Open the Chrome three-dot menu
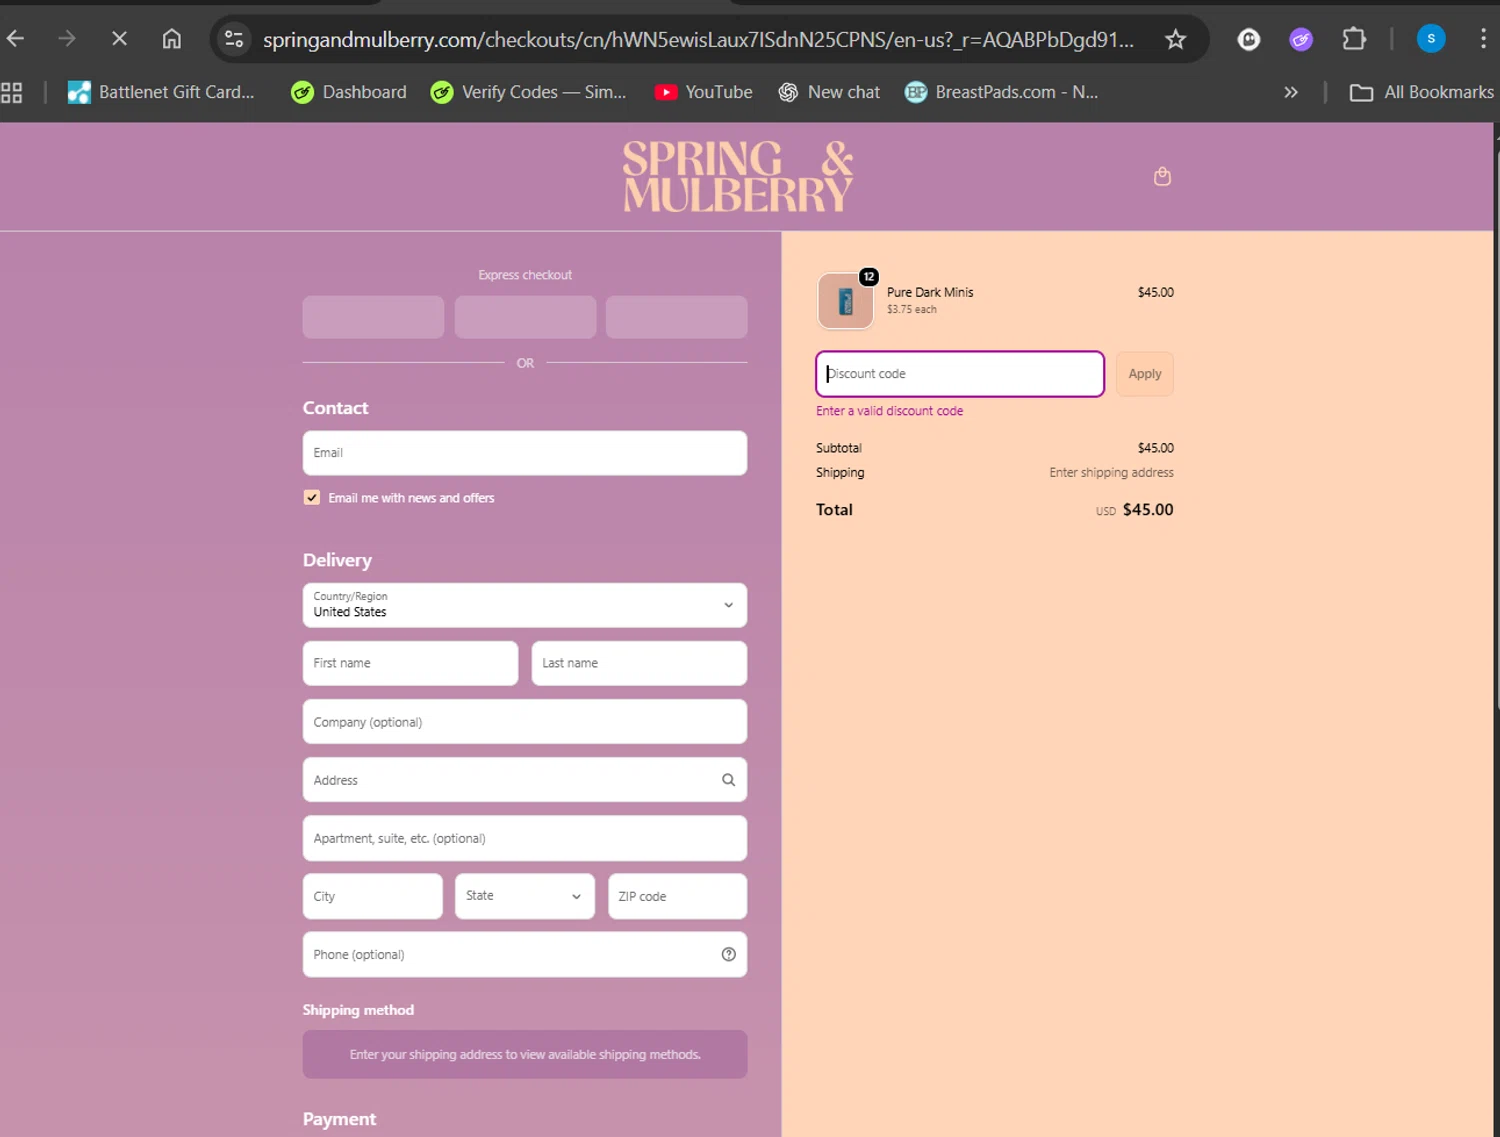The image size is (1500, 1137). pyautogui.click(x=1483, y=39)
